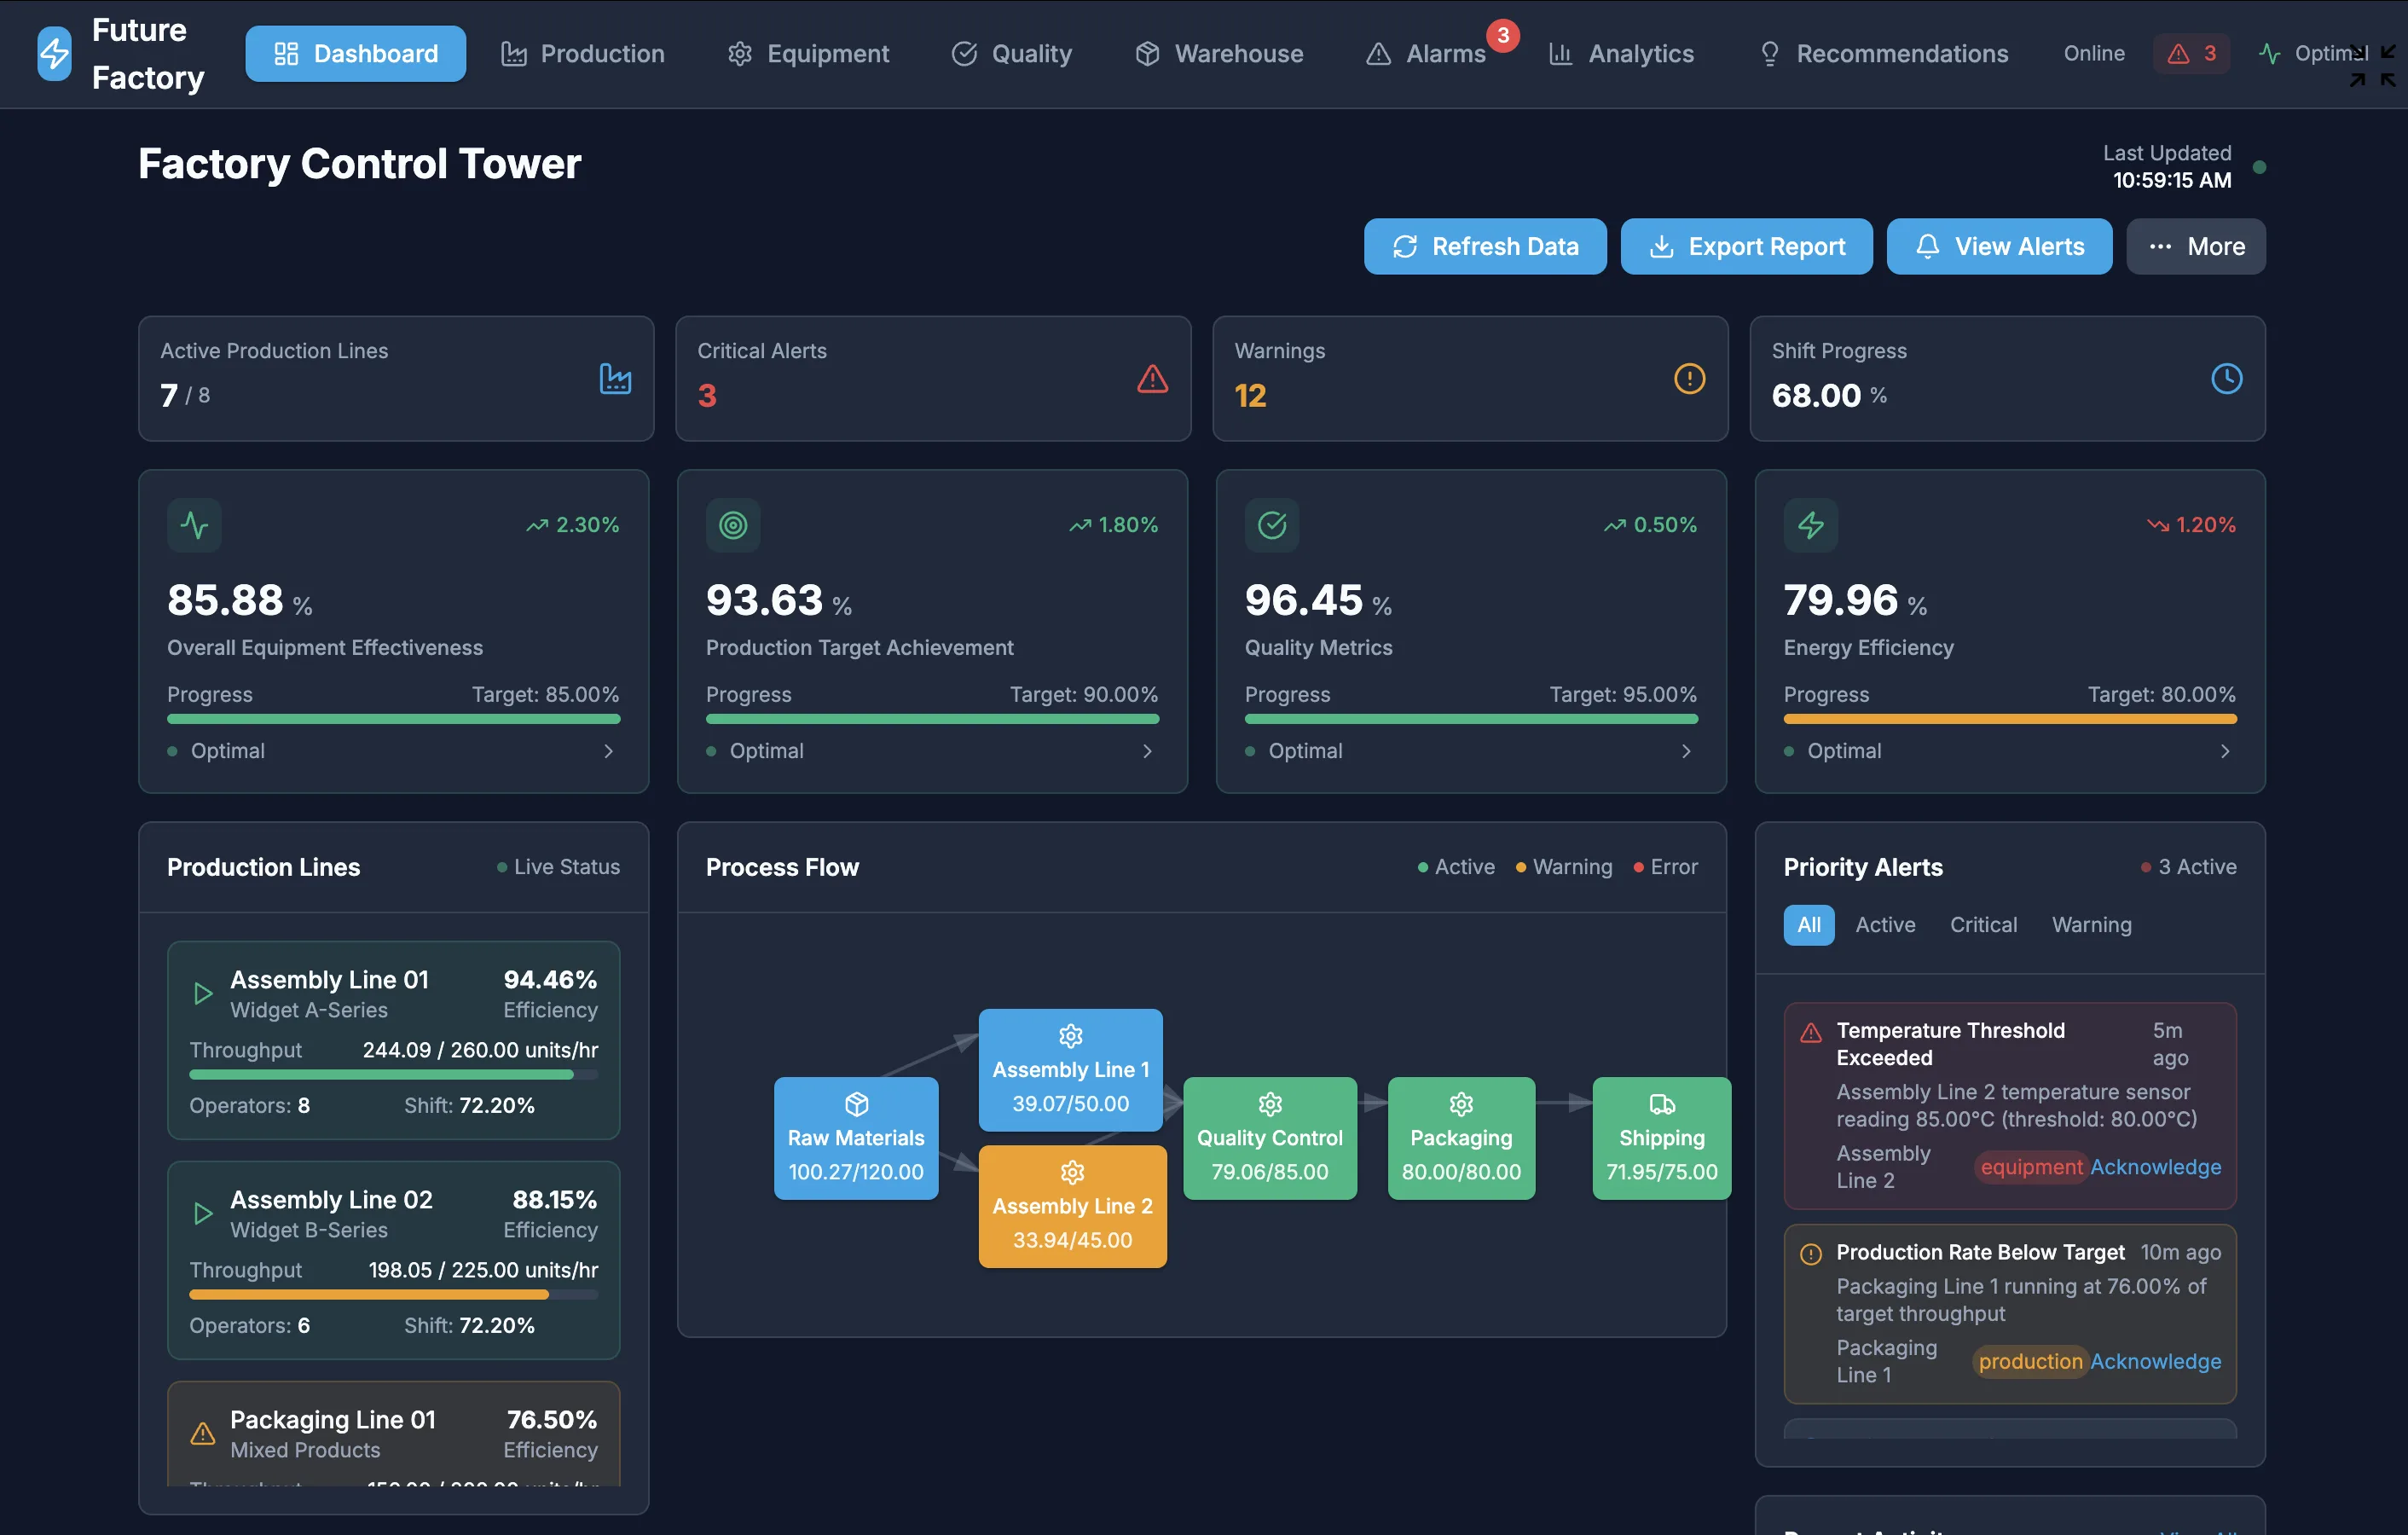Viewport: 2408px width, 1535px height.
Task: Click the collapse fullscreen arrows icon
Action: click(x=2373, y=66)
